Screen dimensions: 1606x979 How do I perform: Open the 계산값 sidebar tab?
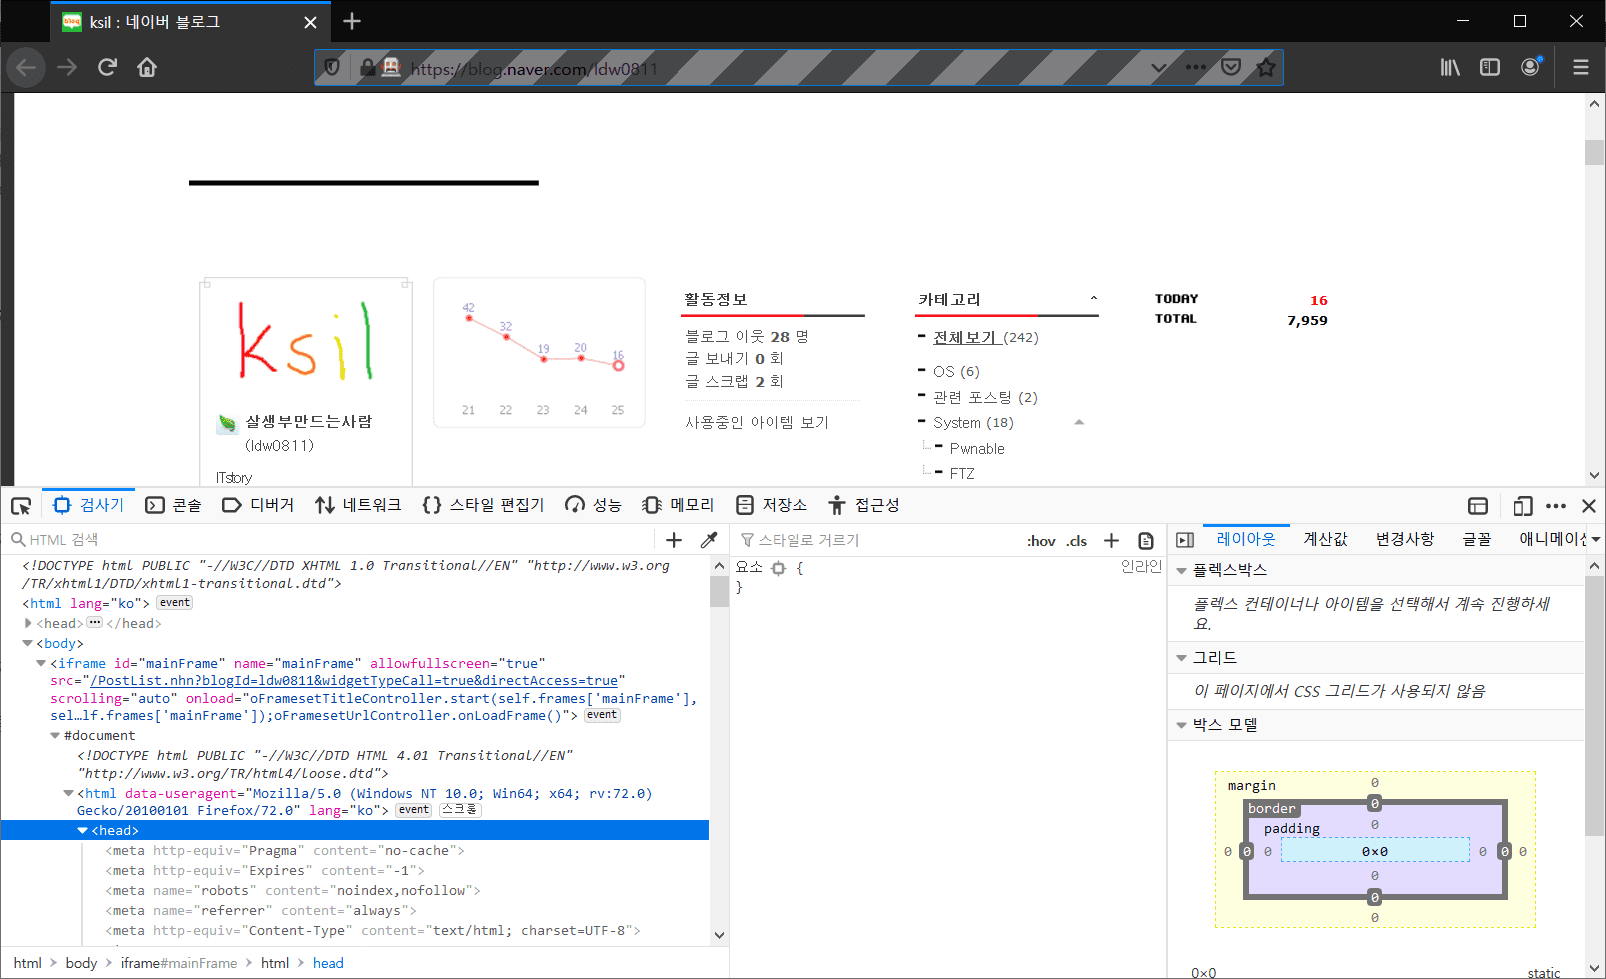pyautogui.click(x=1325, y=539)
